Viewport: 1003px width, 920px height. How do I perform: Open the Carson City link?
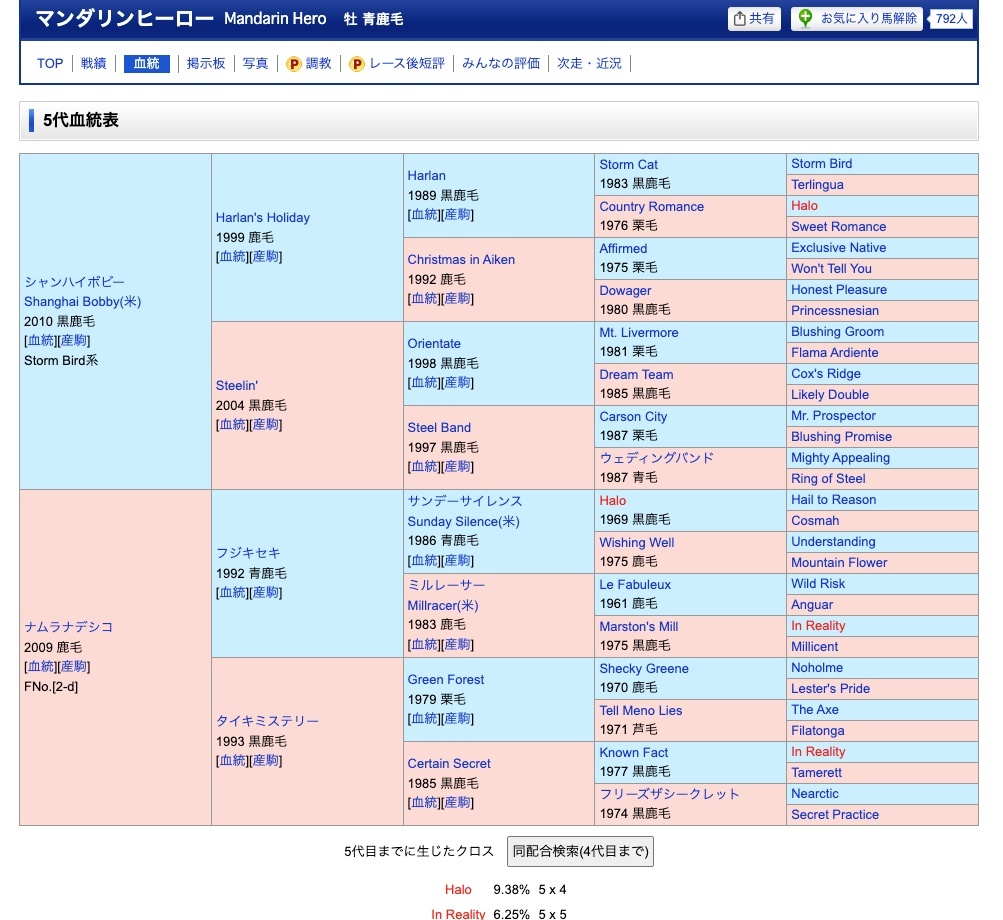tap(633, 416)
